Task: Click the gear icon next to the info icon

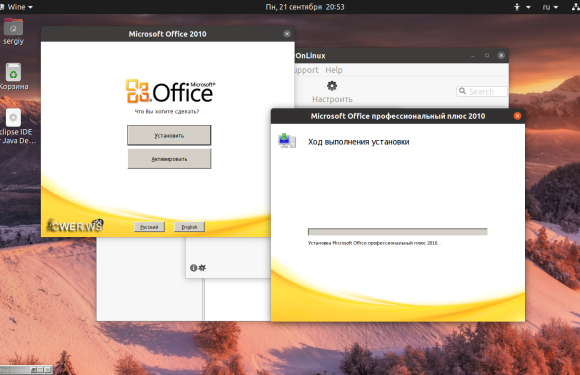Action: (202, 268)
